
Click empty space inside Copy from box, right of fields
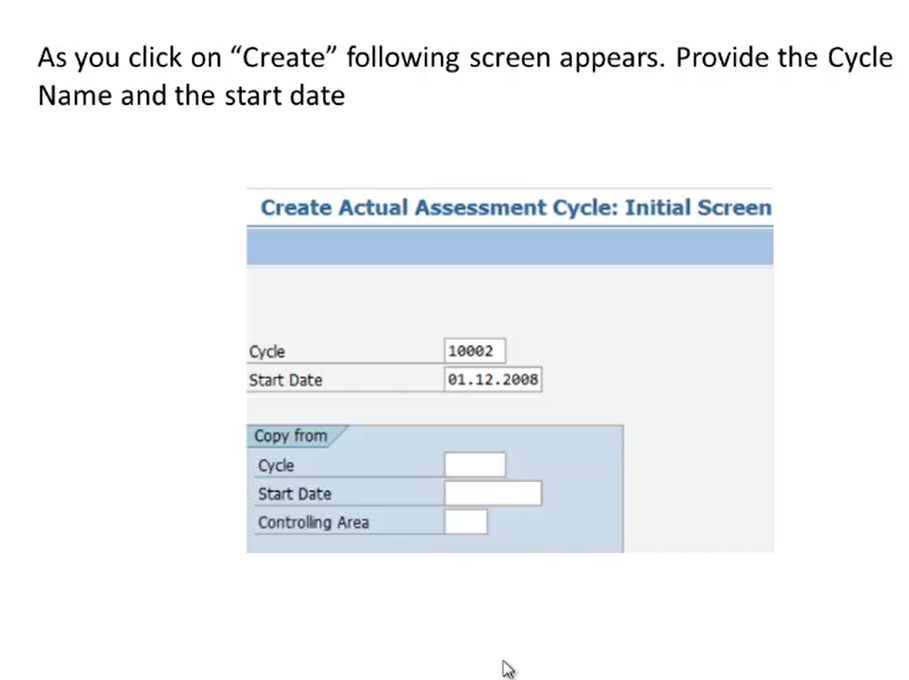tap(583, 493)
